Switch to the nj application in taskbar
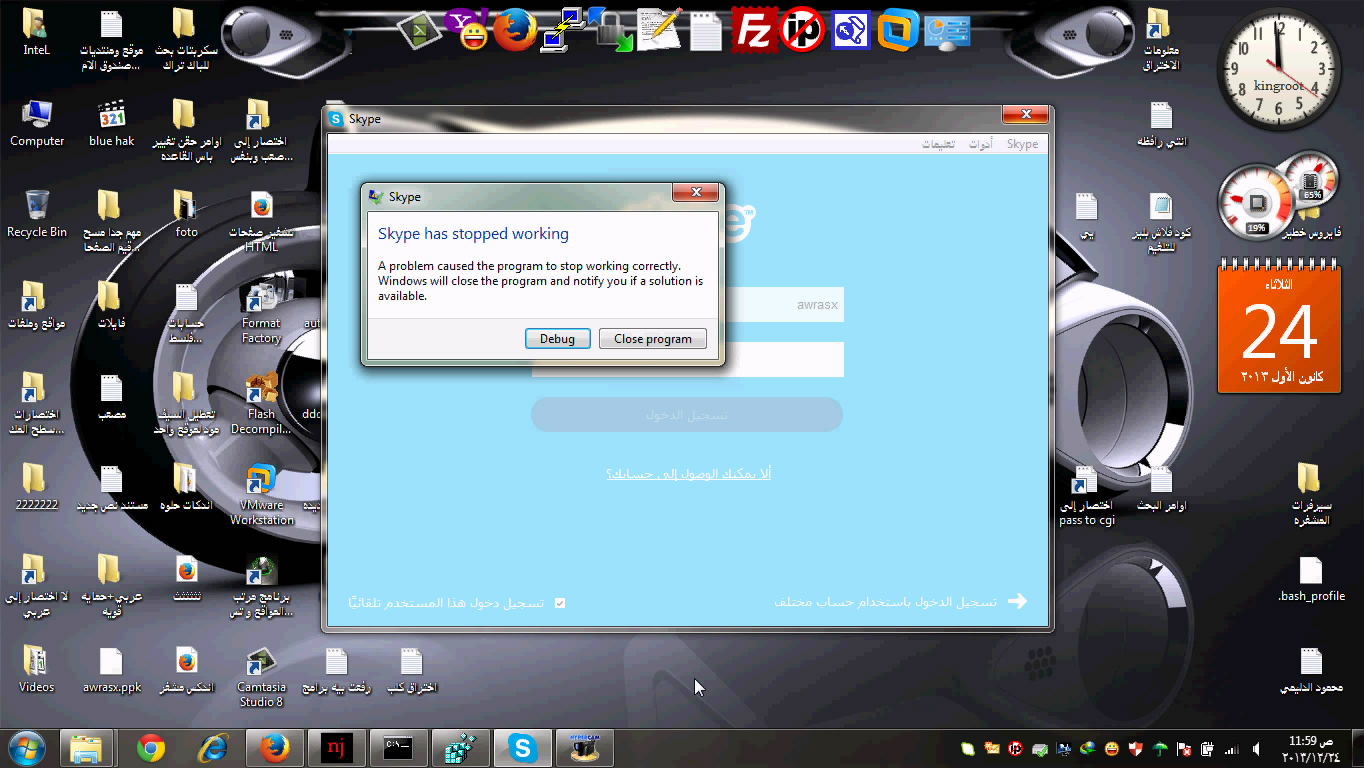The width and height of the screenshot is (1364, 768). [x=336, y=748]
